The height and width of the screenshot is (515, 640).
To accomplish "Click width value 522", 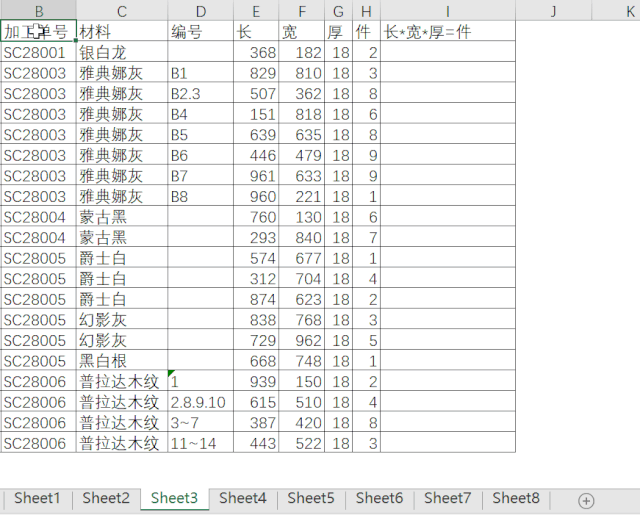I will pos(302,443).
